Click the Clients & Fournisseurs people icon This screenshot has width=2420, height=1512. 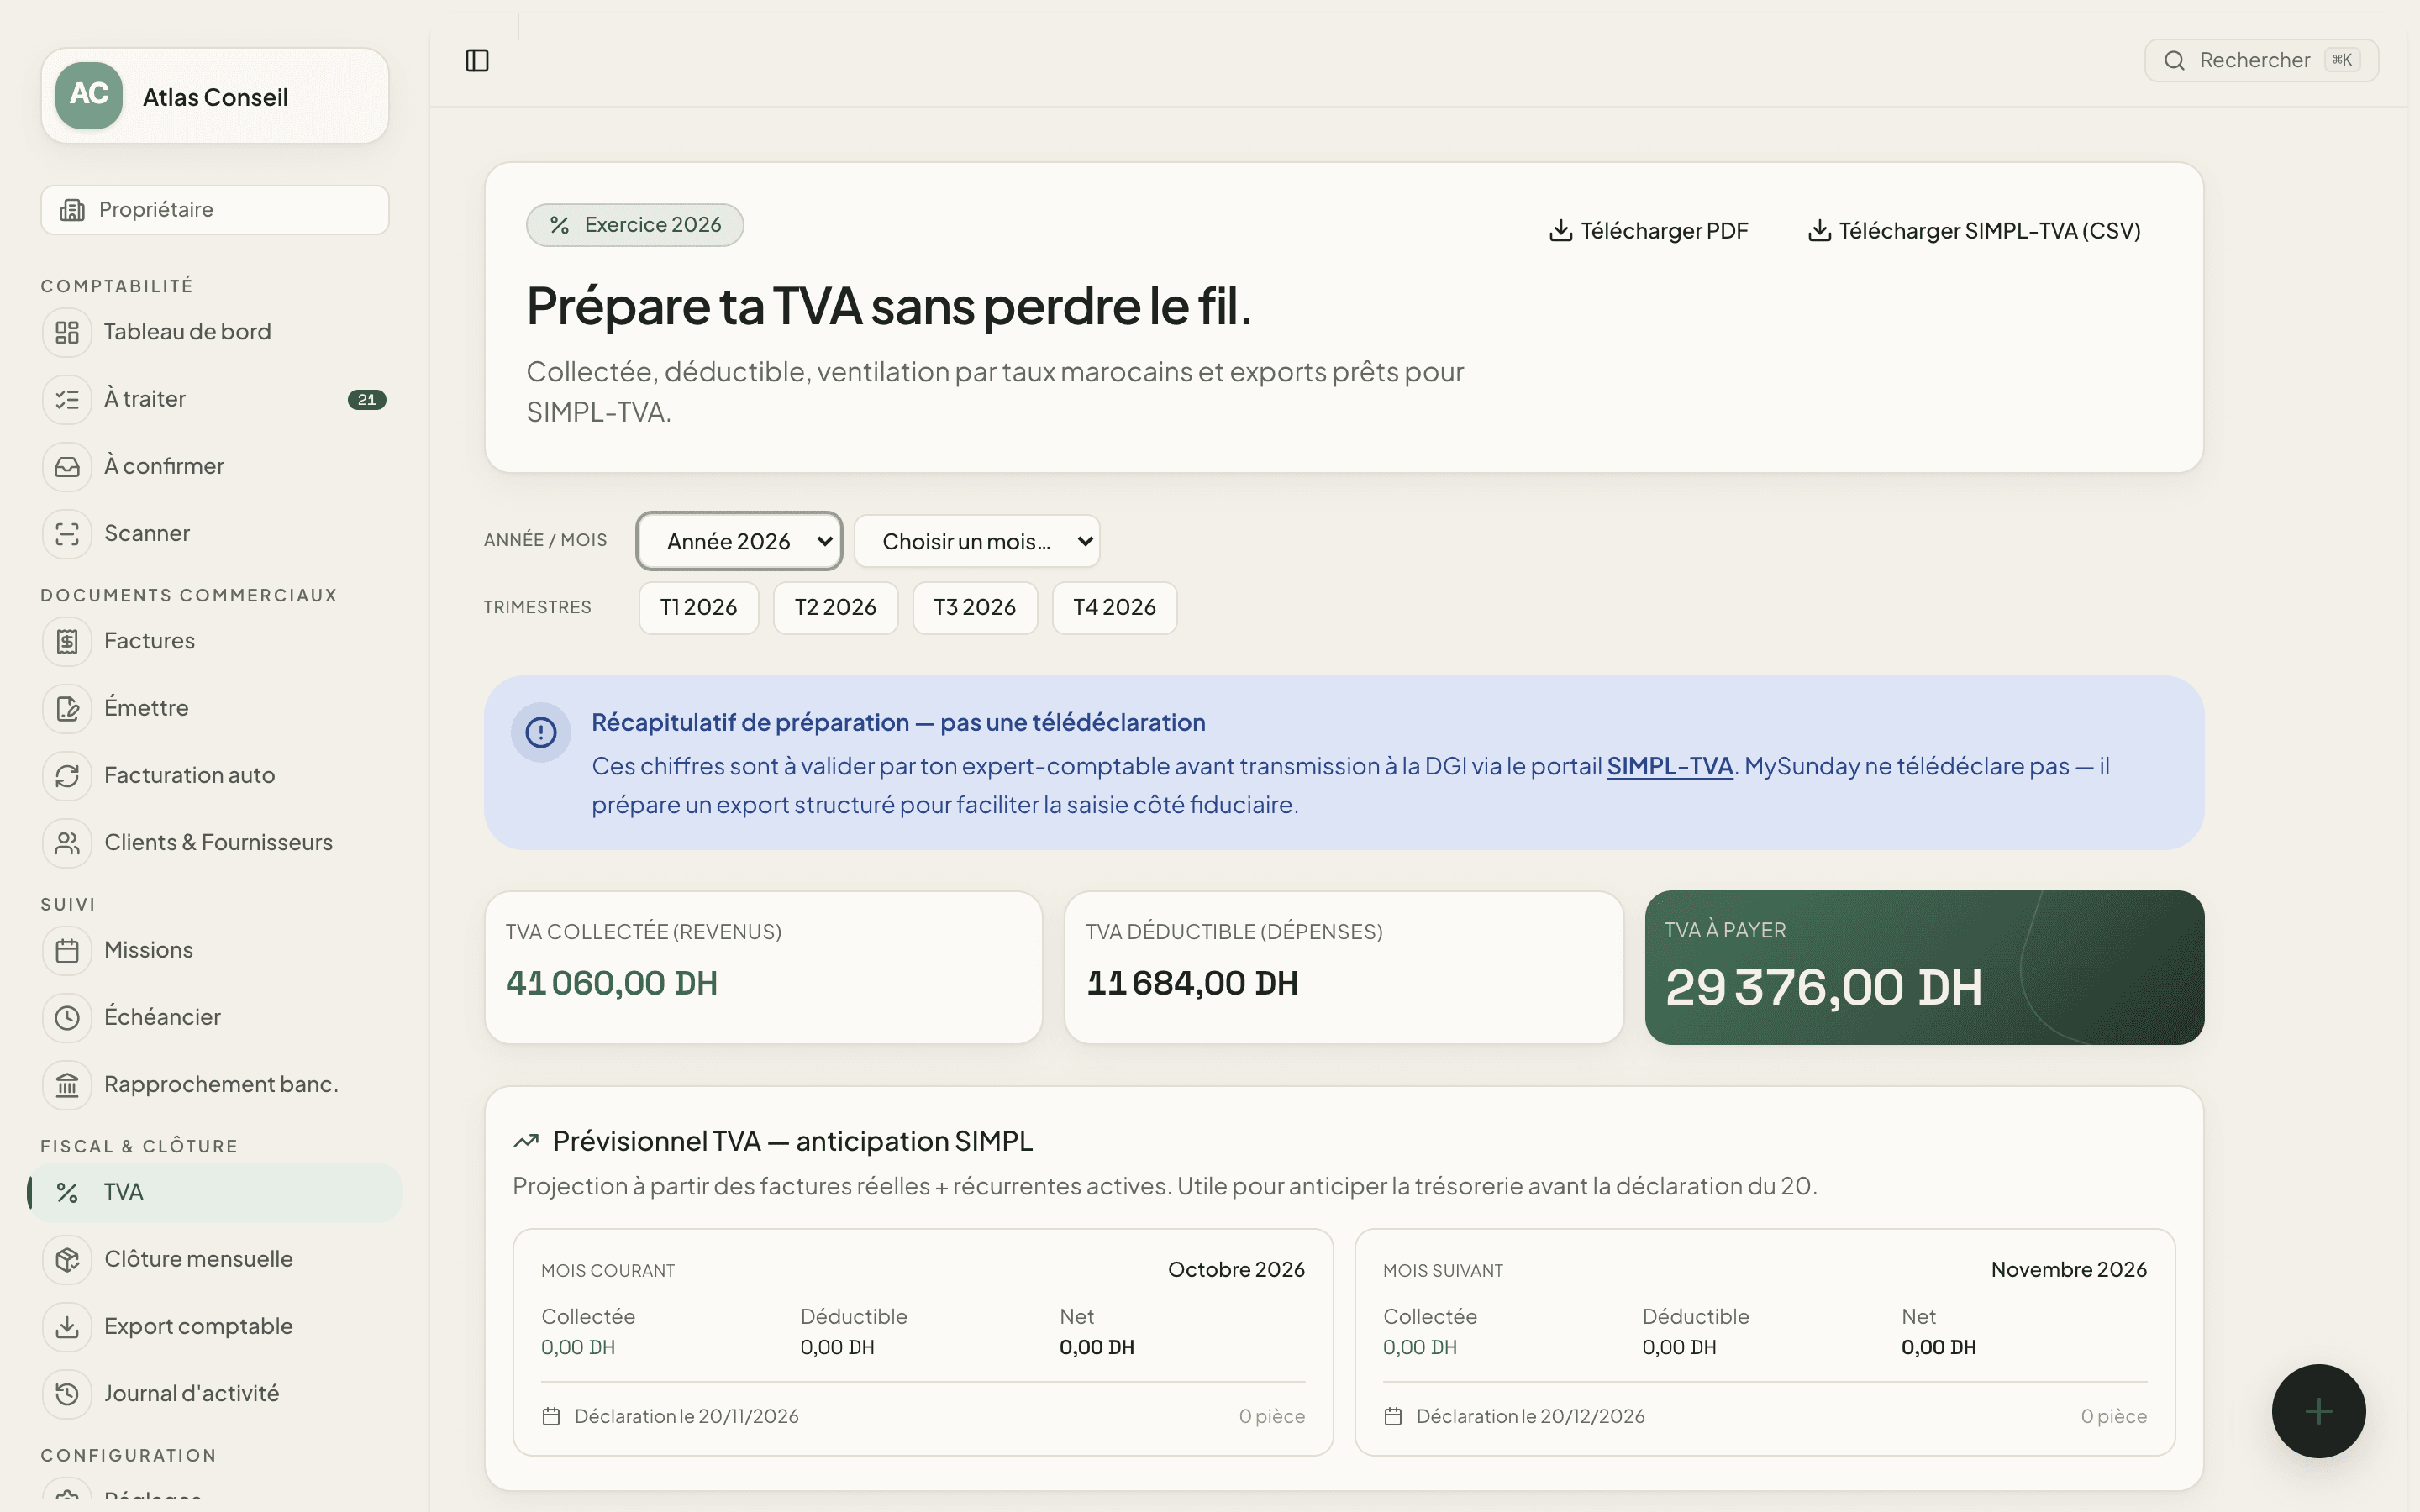pyautogui.click(x=67, y=843)
